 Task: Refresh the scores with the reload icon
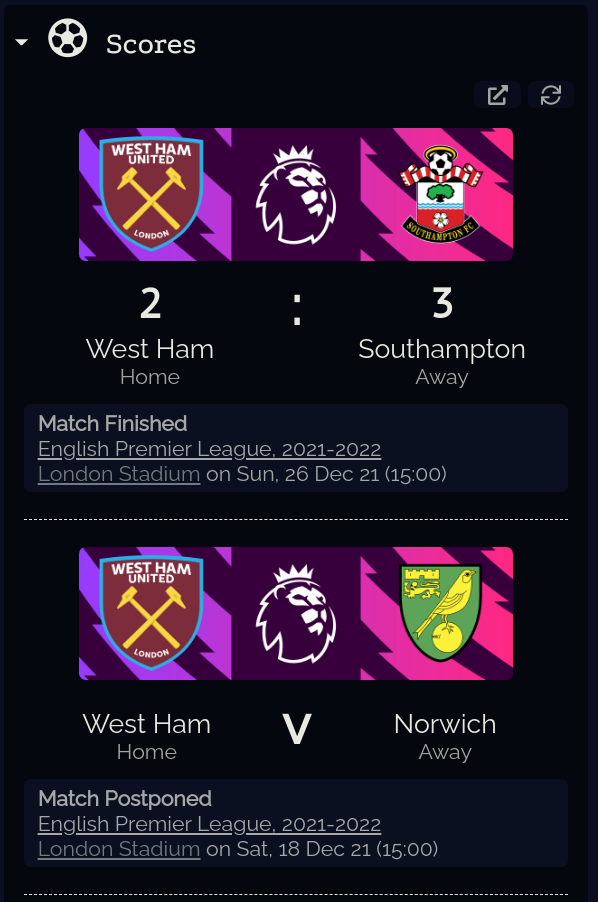[551, 95]
